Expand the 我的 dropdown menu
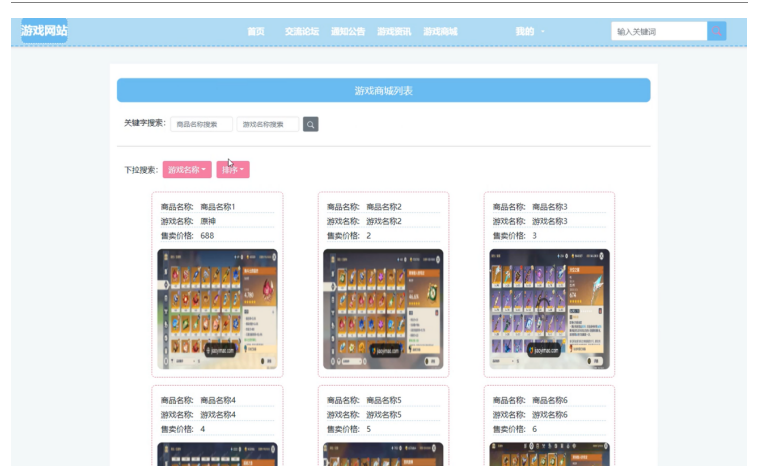 click(530, 32)
